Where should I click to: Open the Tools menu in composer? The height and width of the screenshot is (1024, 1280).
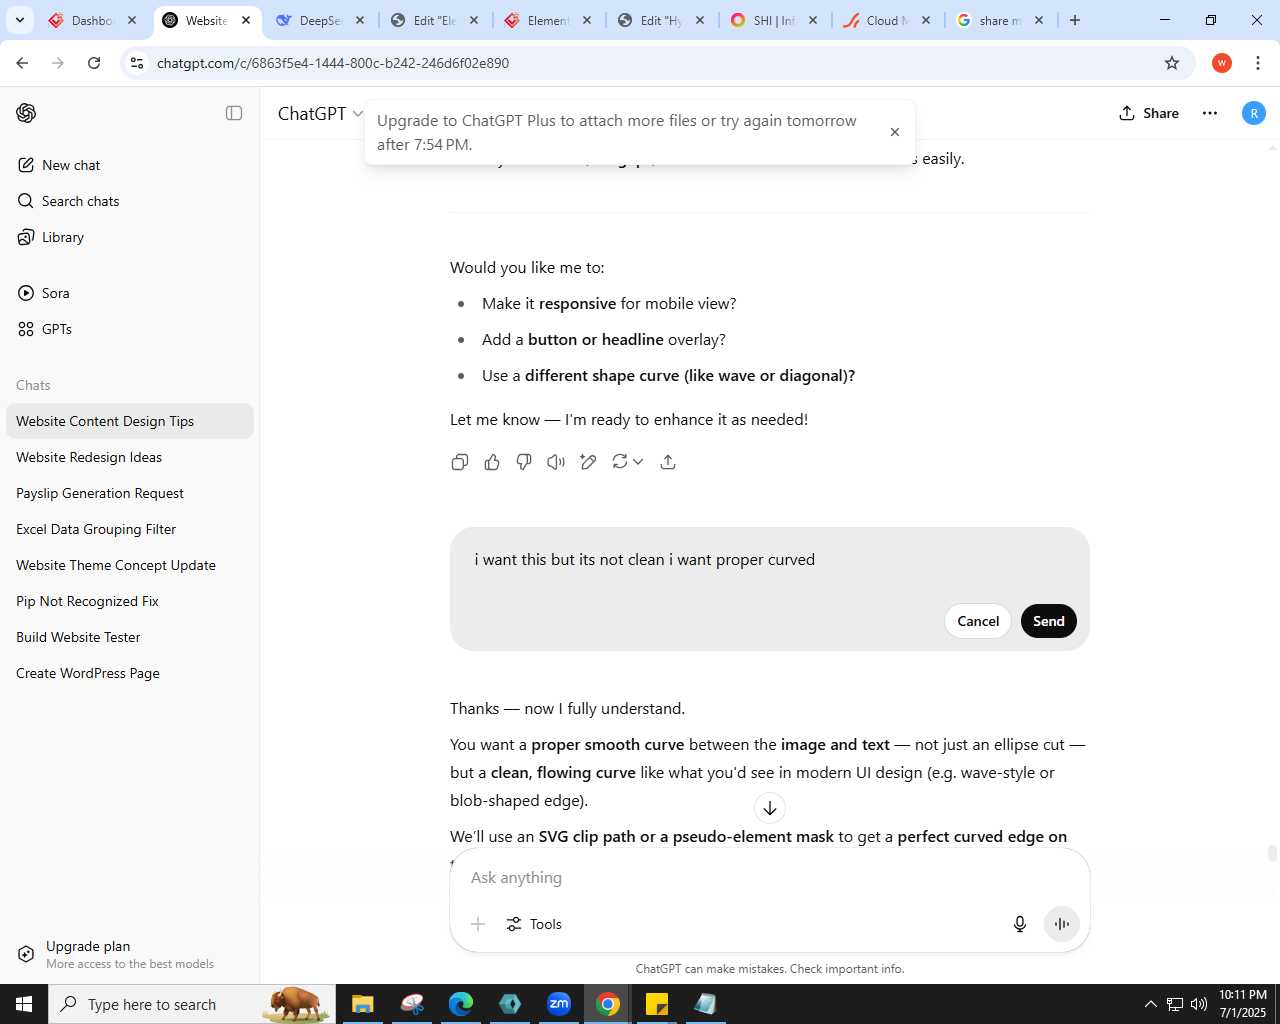click(x=534, y=924)
